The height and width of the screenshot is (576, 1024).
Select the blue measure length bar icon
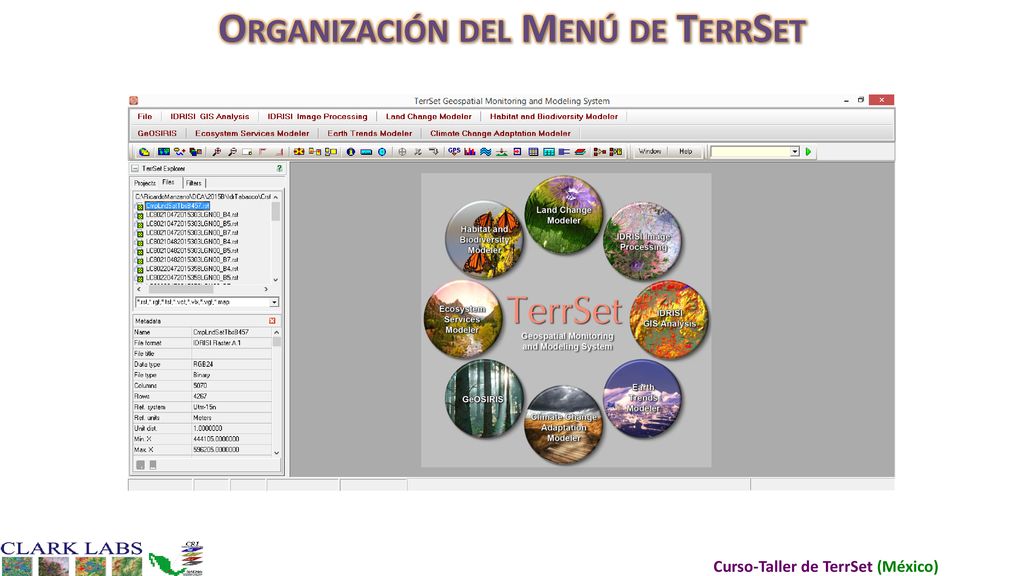tap(366, 152)
